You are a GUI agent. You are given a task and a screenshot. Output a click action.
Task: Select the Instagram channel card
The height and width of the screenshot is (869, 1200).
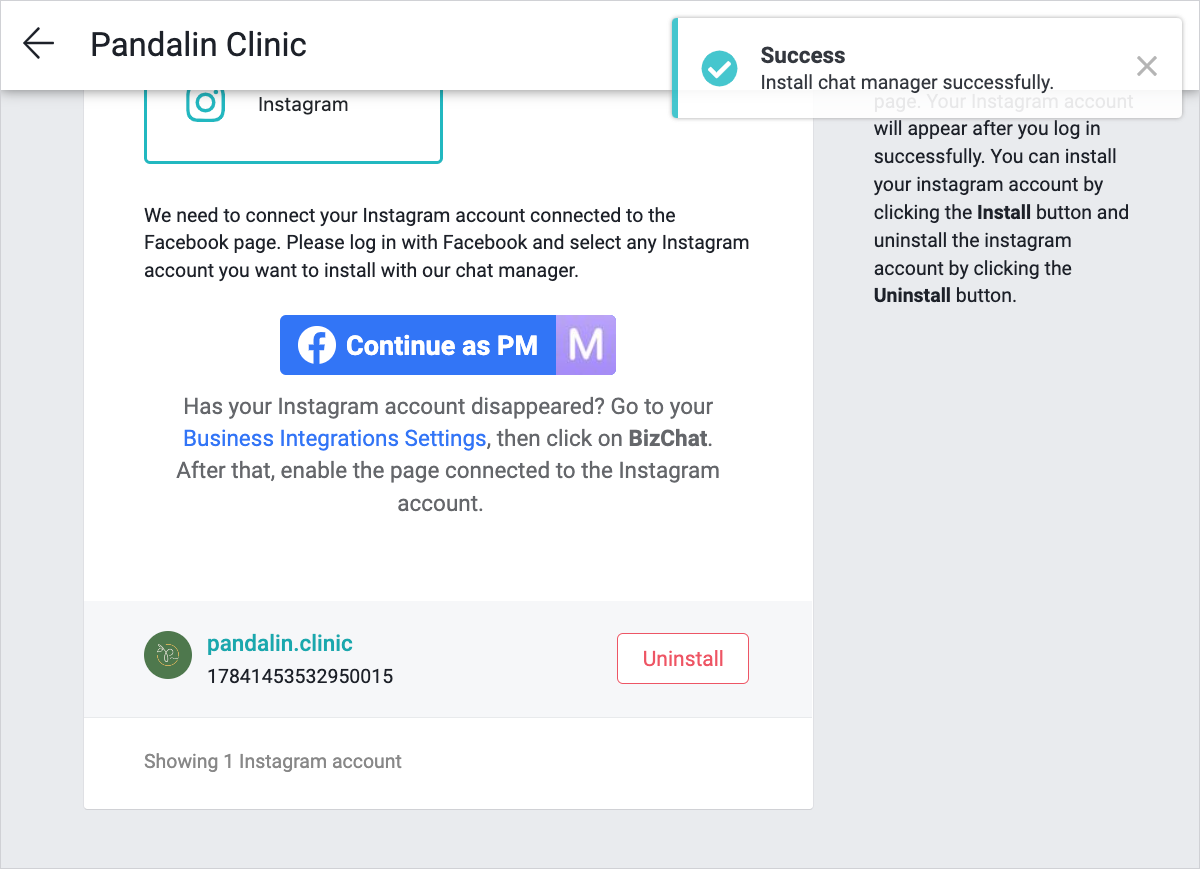tap(293, 125)
